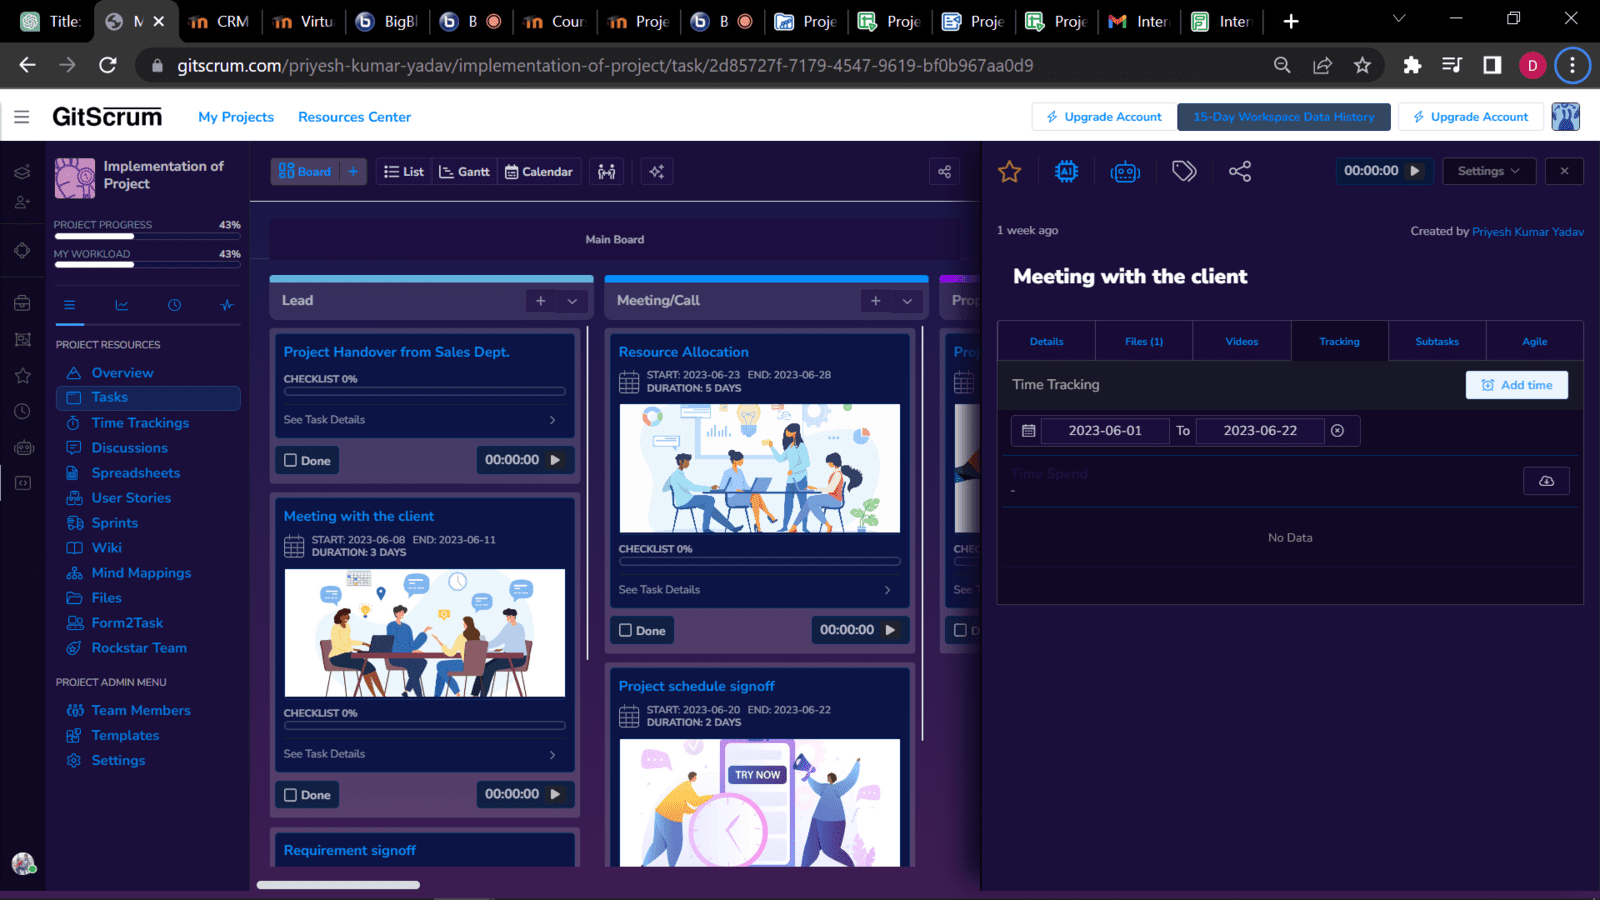This screenshot has height=900, width=1600.
Task: Start timer on Meeting with the client card
Action: tap(555, 794)
